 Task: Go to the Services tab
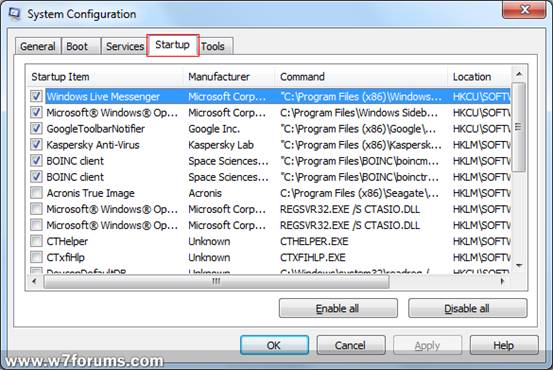[125, 46]
